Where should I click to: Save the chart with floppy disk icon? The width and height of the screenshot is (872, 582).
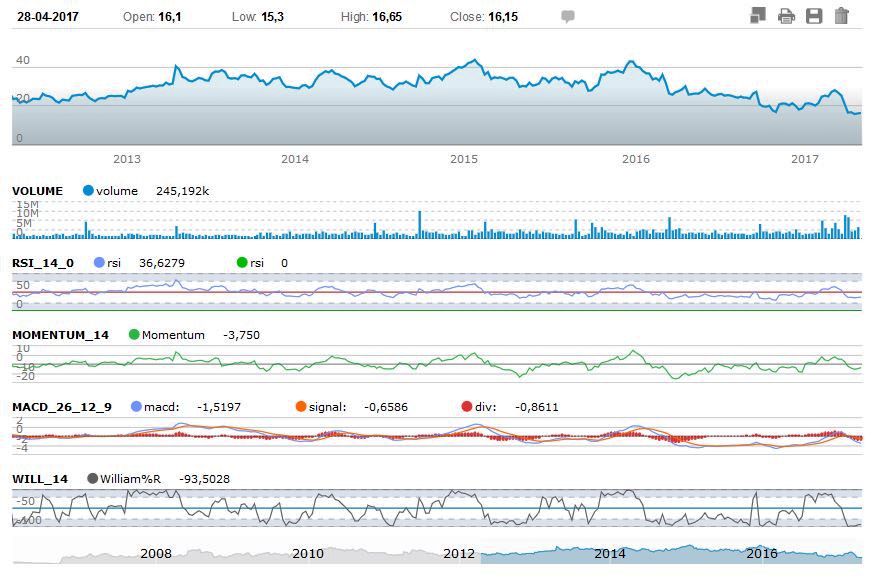pyautogui.click(x=814, y=16)
